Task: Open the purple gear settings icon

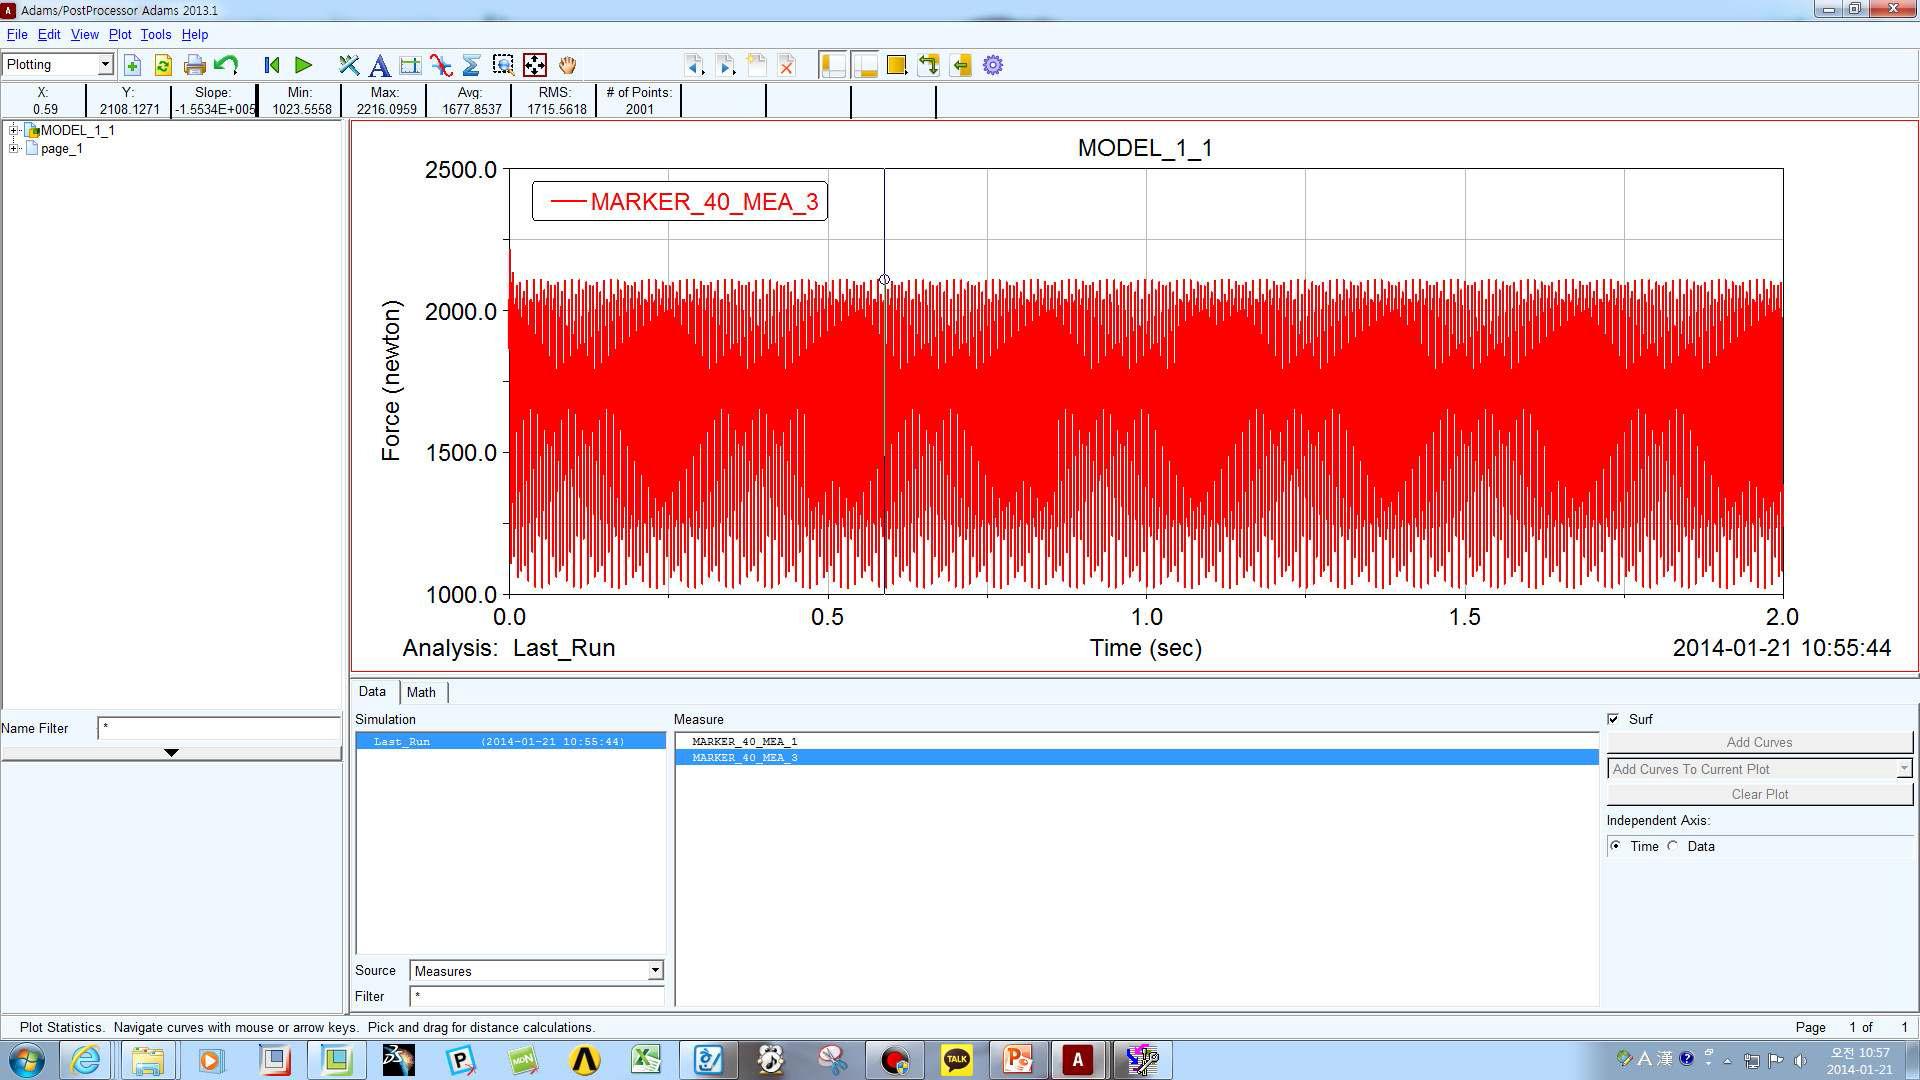Action: pyautogui.click(x=993, y=66)
